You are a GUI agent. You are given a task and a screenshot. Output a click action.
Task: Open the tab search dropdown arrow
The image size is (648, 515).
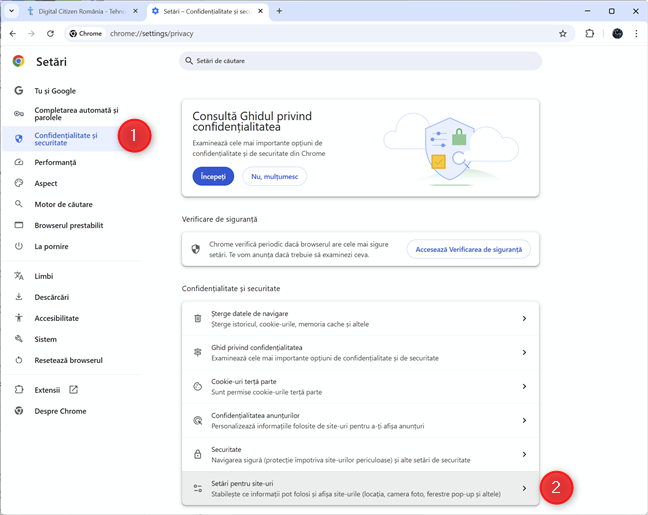(11, 10)
